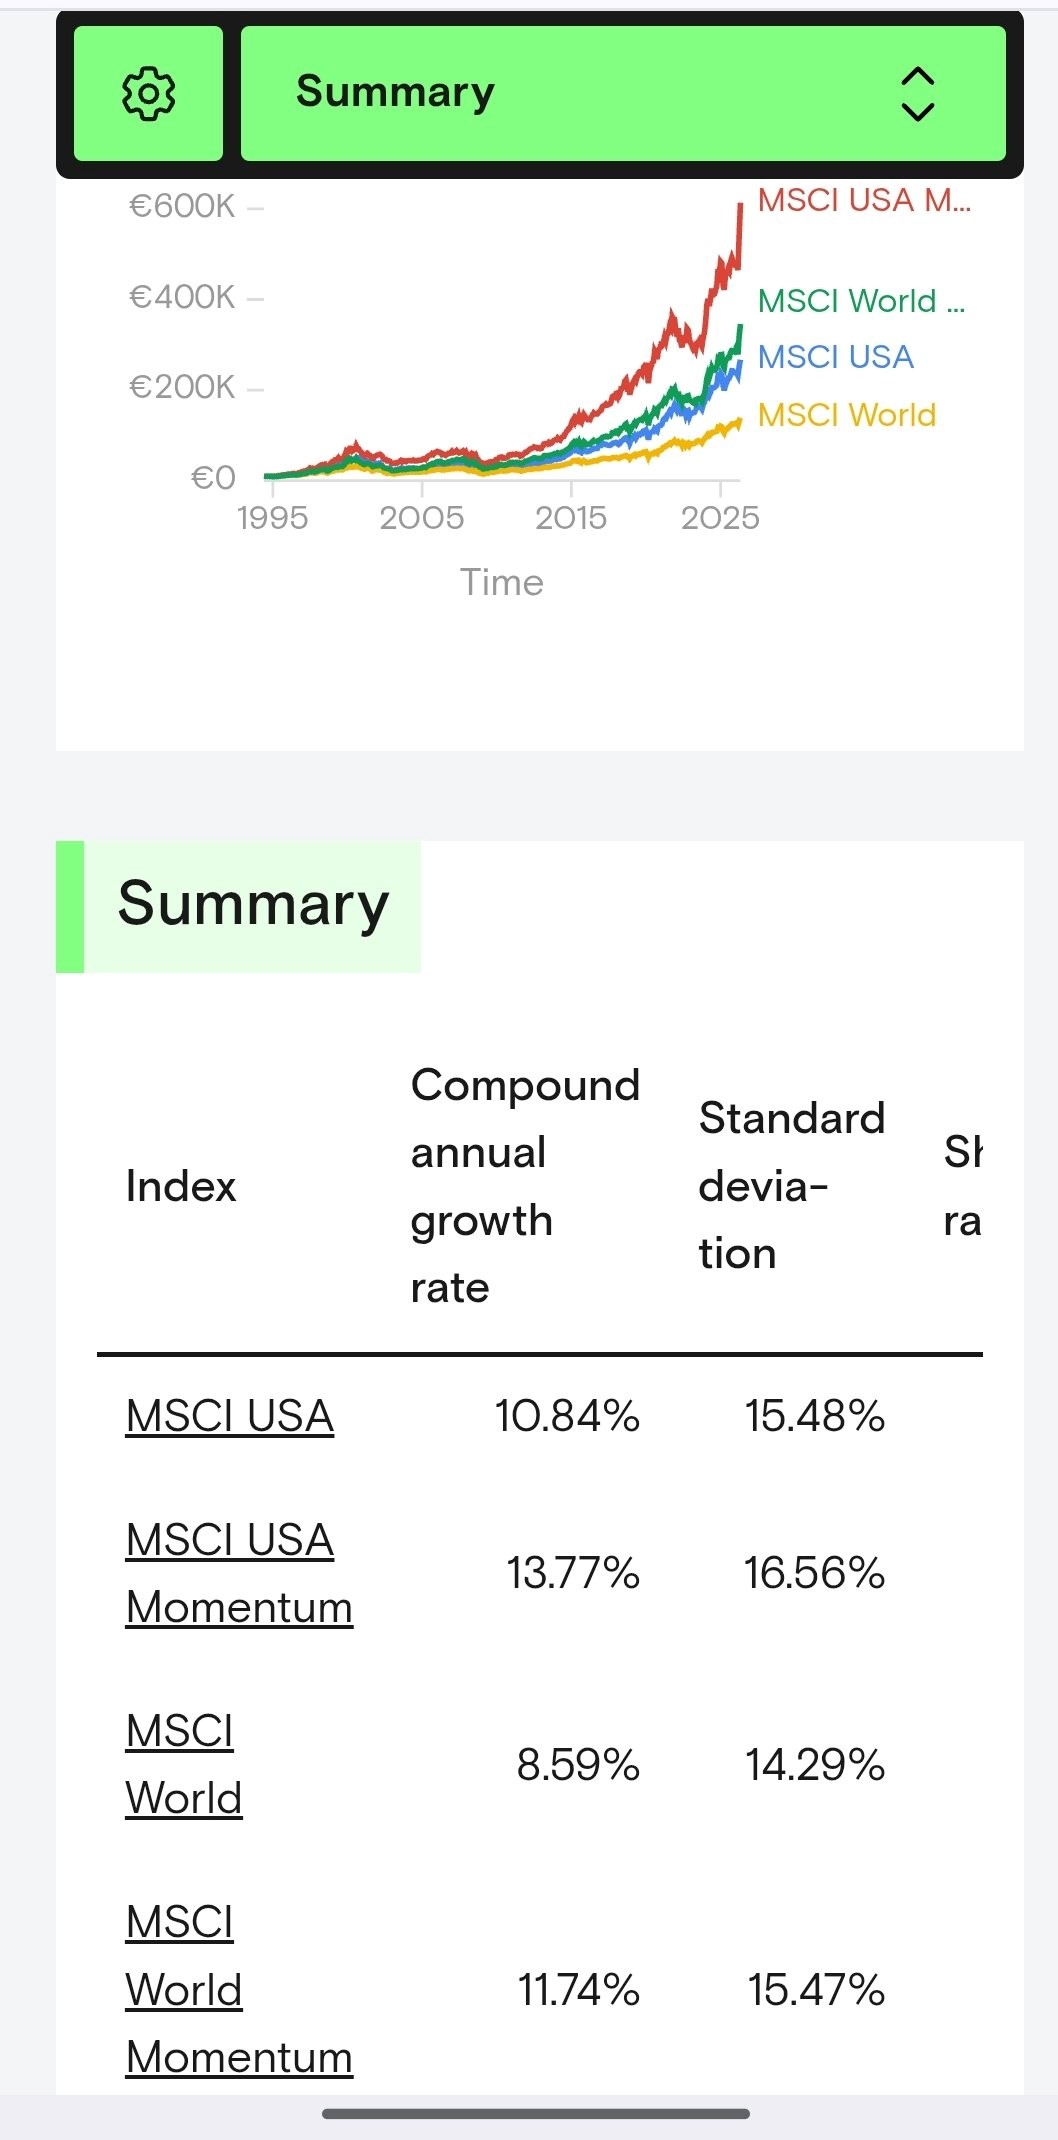This screenshot has height=2140, width=1058.
Task: Open the MSCI USA Momentum link
Action: click(x=239, y=1573)
